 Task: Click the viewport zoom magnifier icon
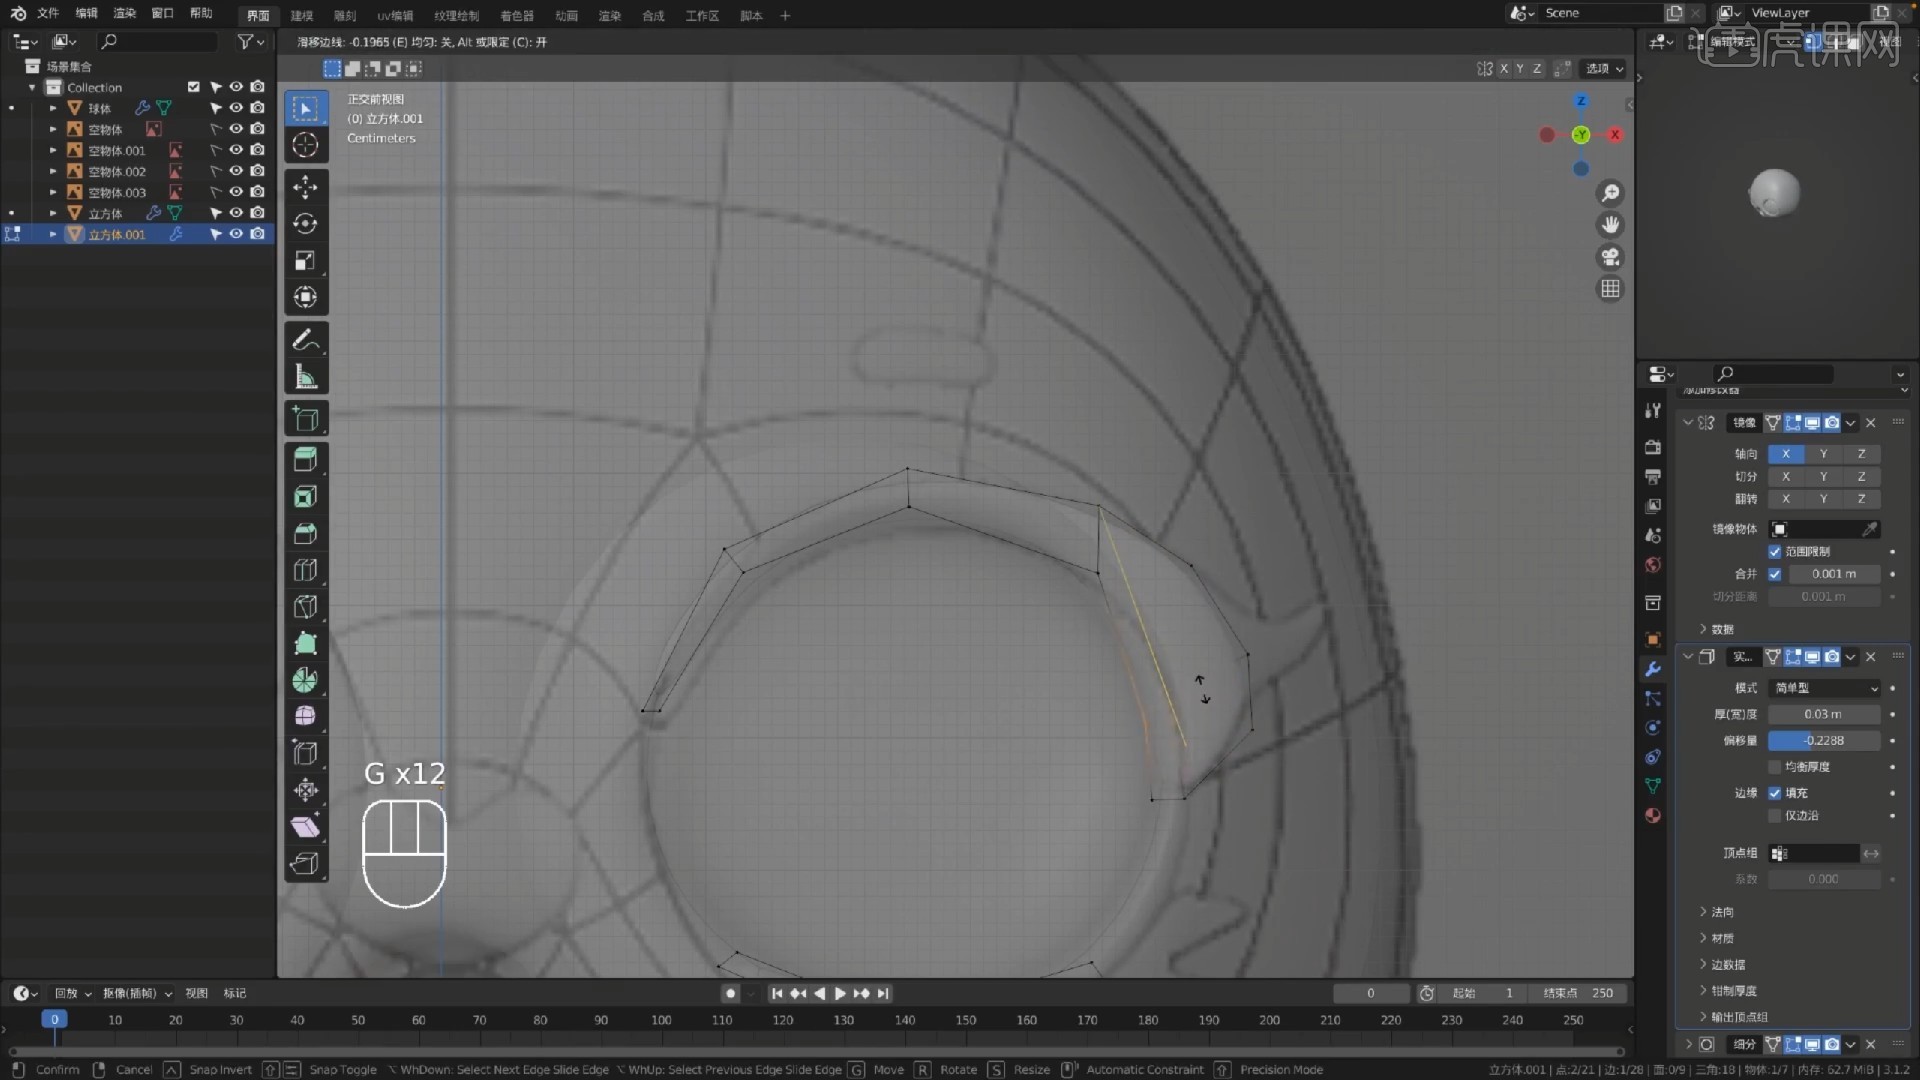tap(1610, 193)
